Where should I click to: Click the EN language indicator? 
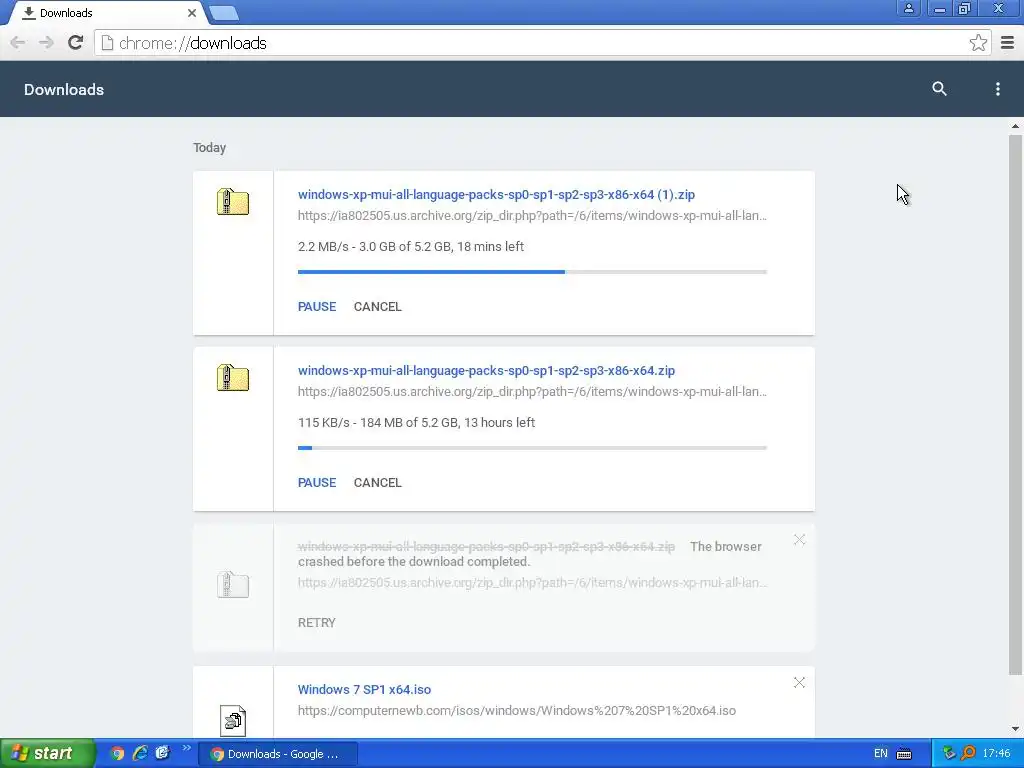tap(880, 754)
